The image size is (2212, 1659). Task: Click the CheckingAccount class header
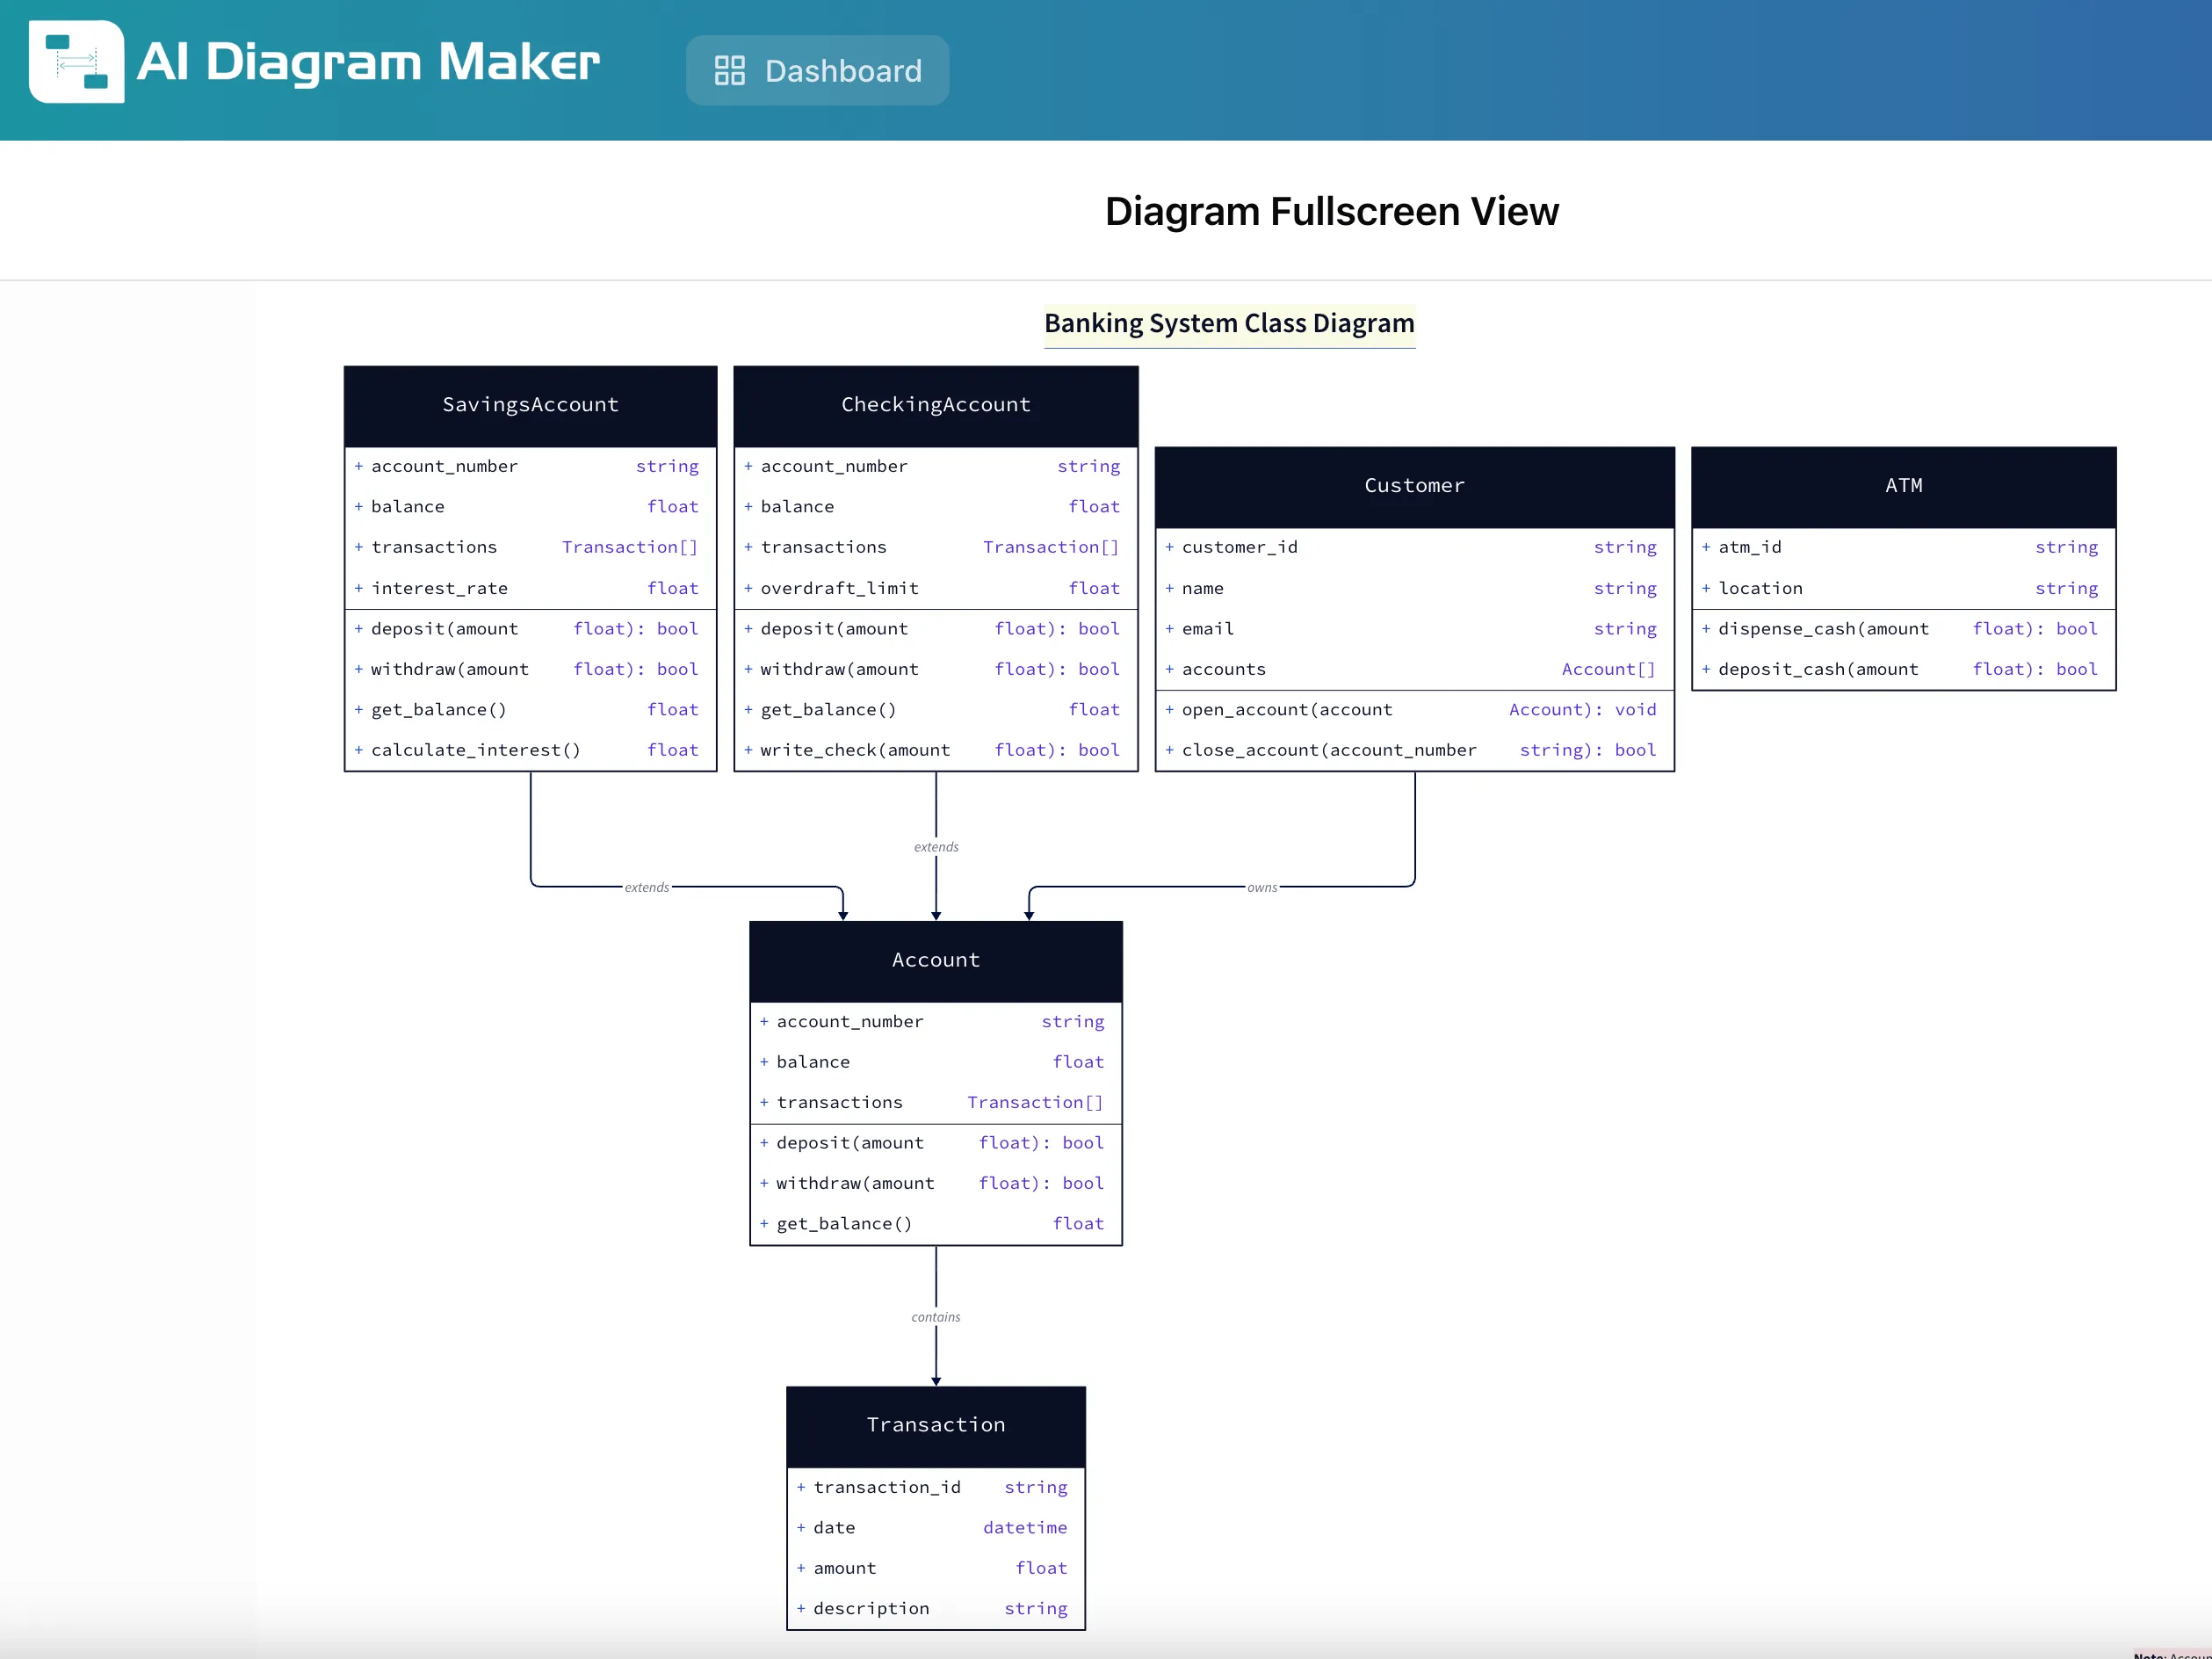tap(936, 404)
